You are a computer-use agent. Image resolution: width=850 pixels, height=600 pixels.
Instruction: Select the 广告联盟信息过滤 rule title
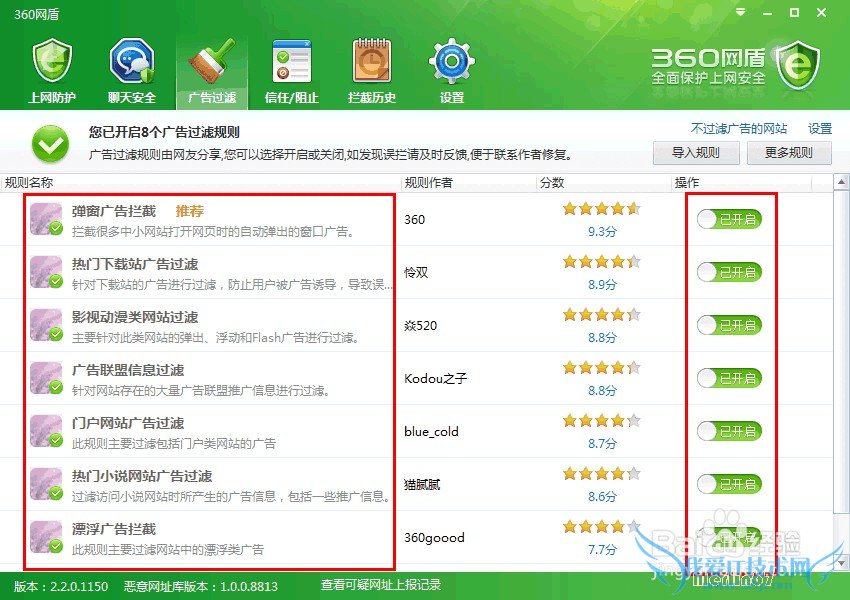pyautogui.click(x=128, y=370)
